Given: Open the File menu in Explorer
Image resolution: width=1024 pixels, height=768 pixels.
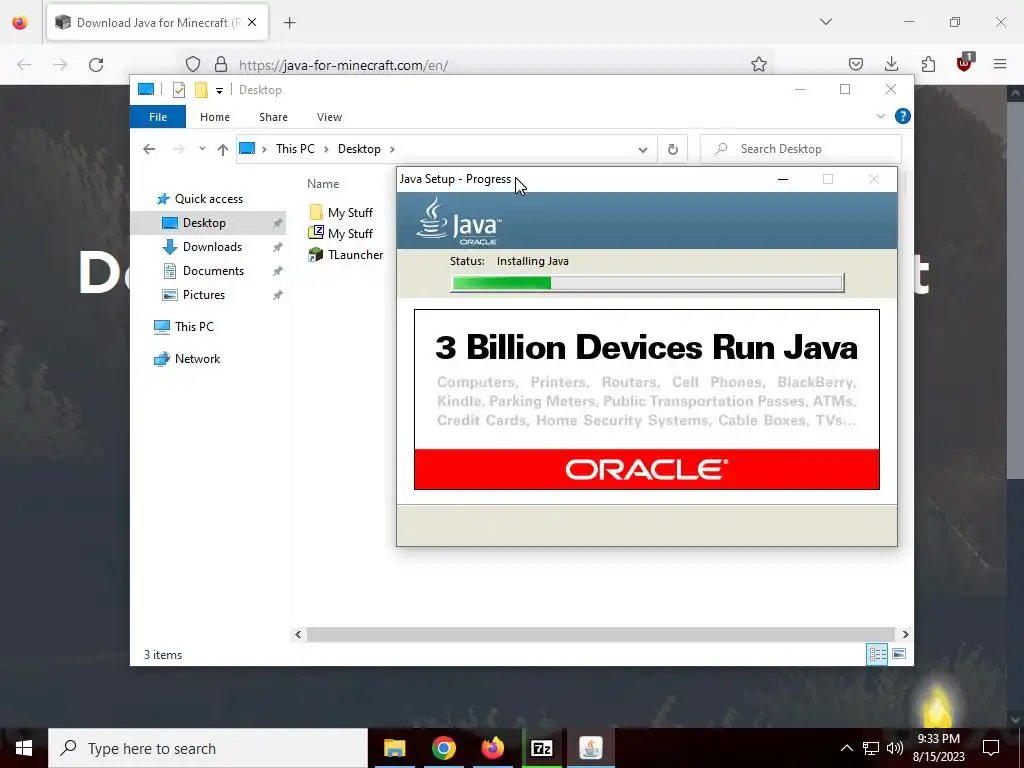Looking at the screenshot, I should (x=158, y=117).
